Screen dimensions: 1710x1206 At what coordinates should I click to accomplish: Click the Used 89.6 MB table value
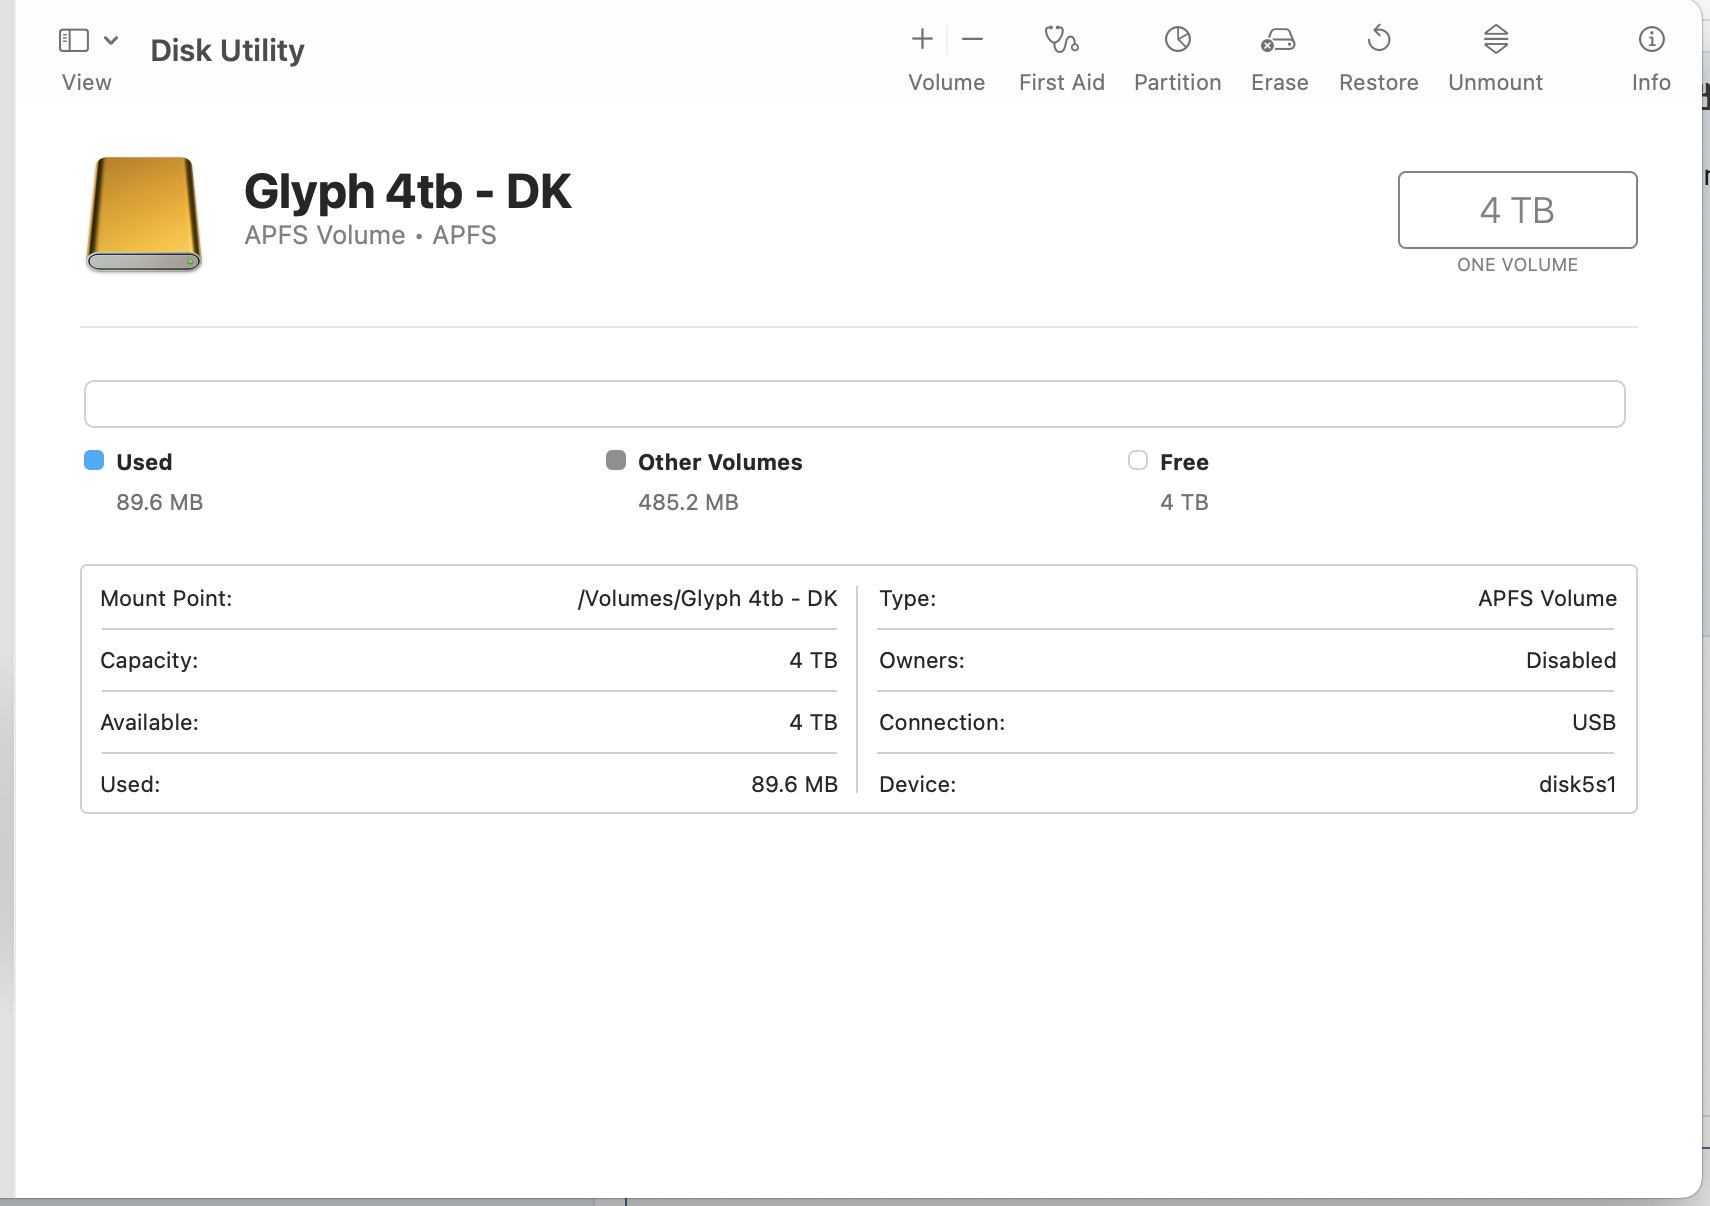794,784
